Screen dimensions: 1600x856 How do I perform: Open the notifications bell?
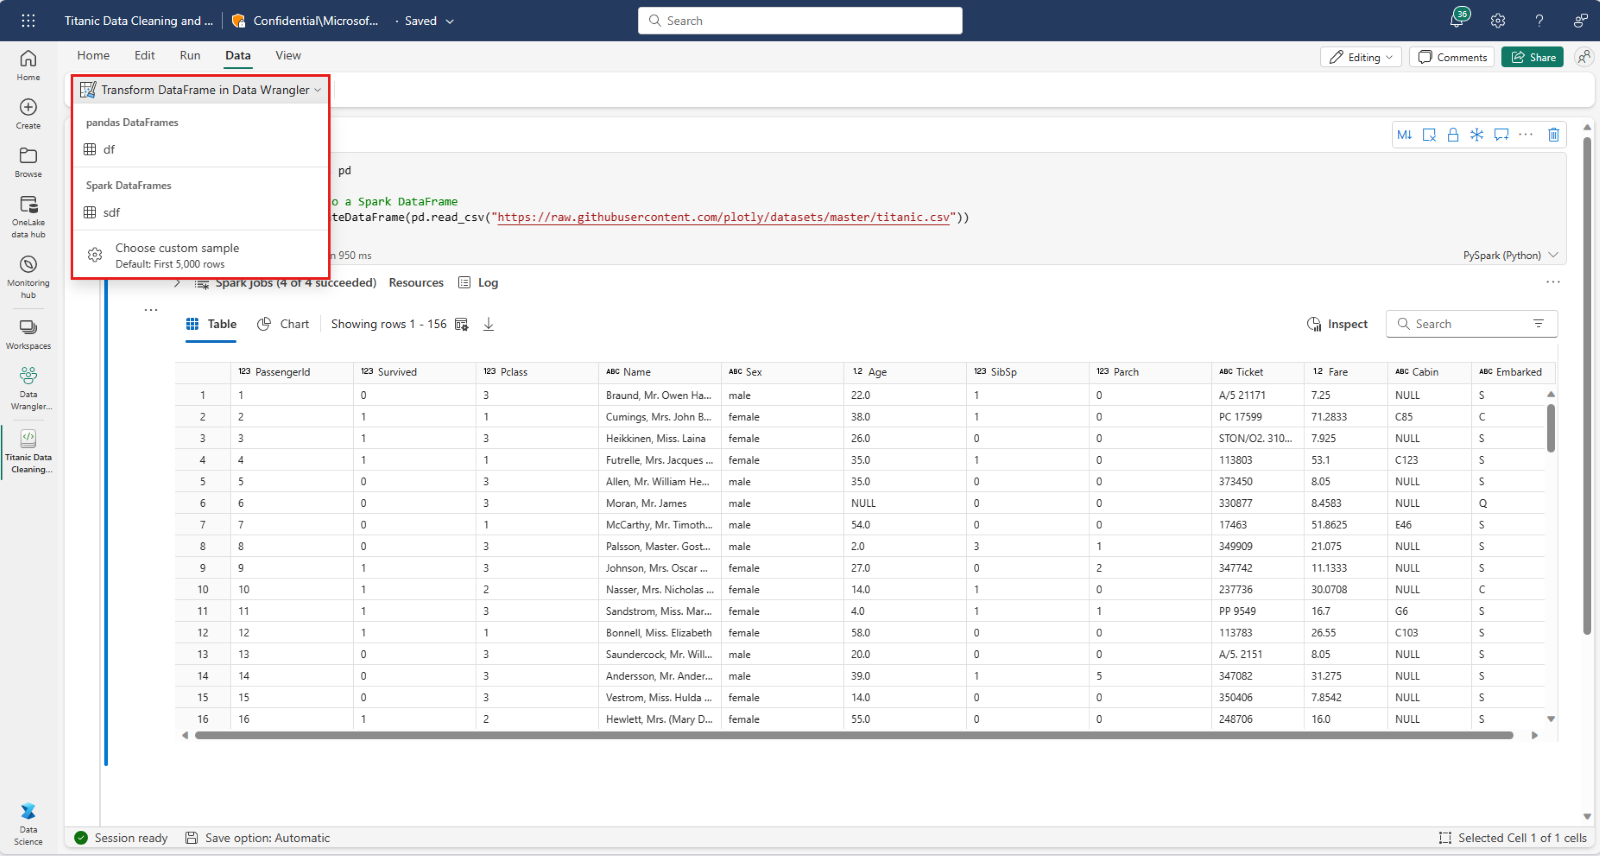tap(1458, 20)
